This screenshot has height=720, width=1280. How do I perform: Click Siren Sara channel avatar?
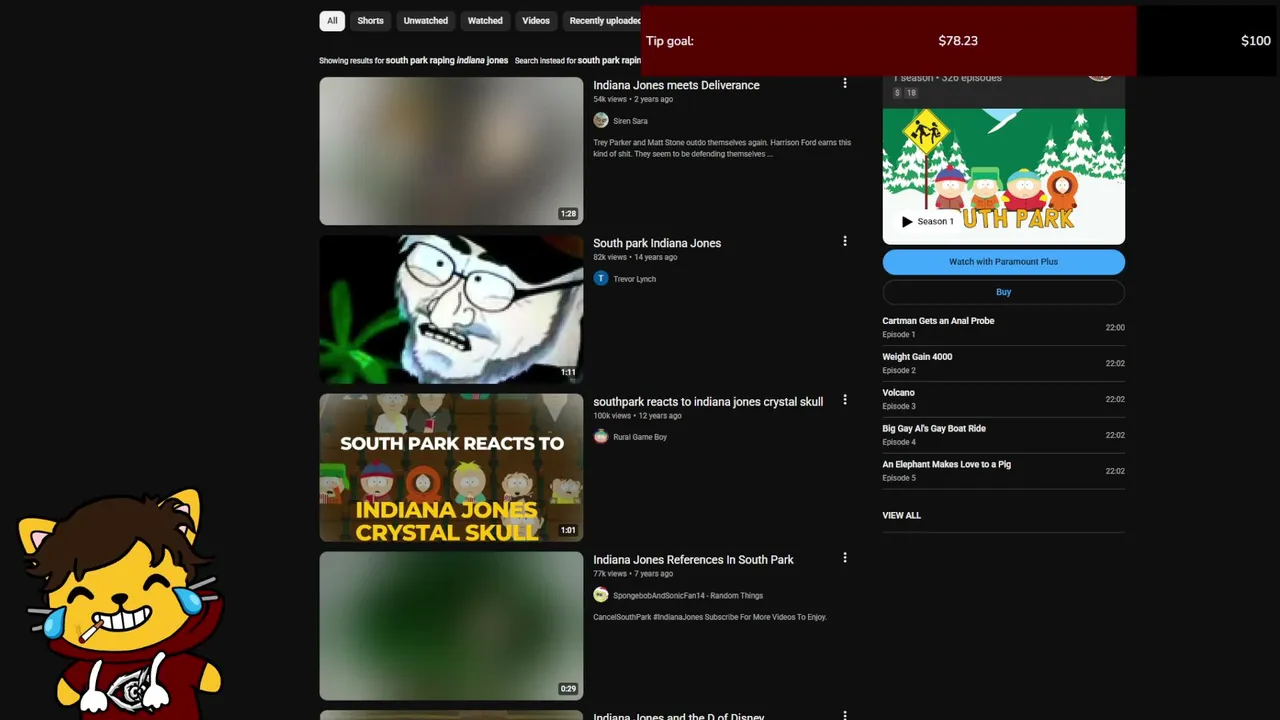[x=601, y=120]
